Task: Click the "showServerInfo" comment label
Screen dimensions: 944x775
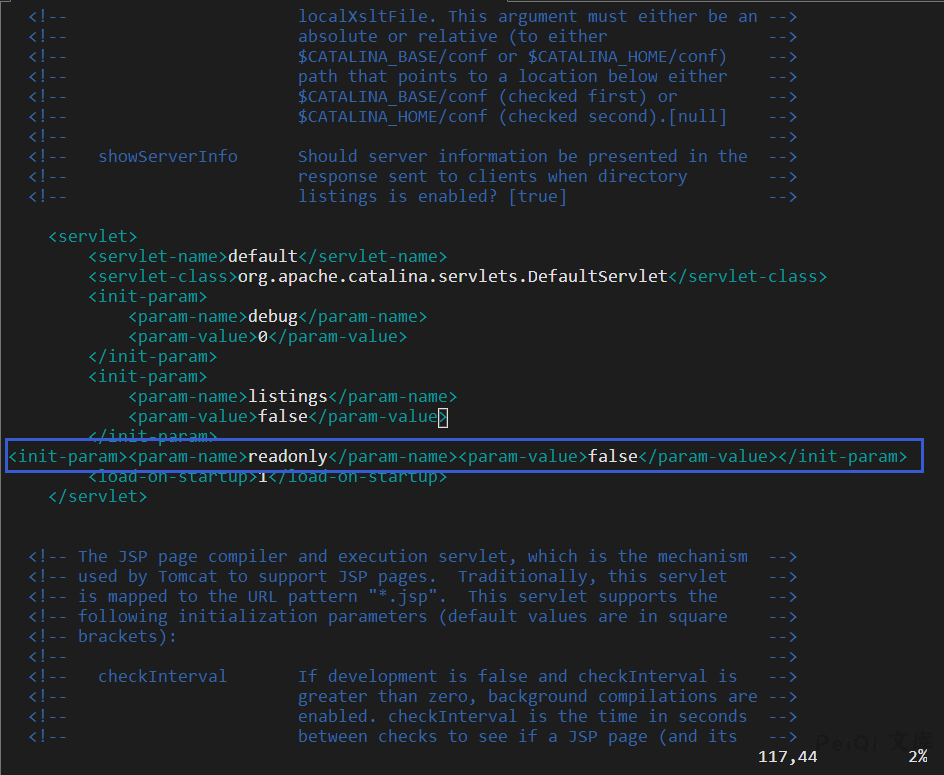Action: tap(167, 157)
